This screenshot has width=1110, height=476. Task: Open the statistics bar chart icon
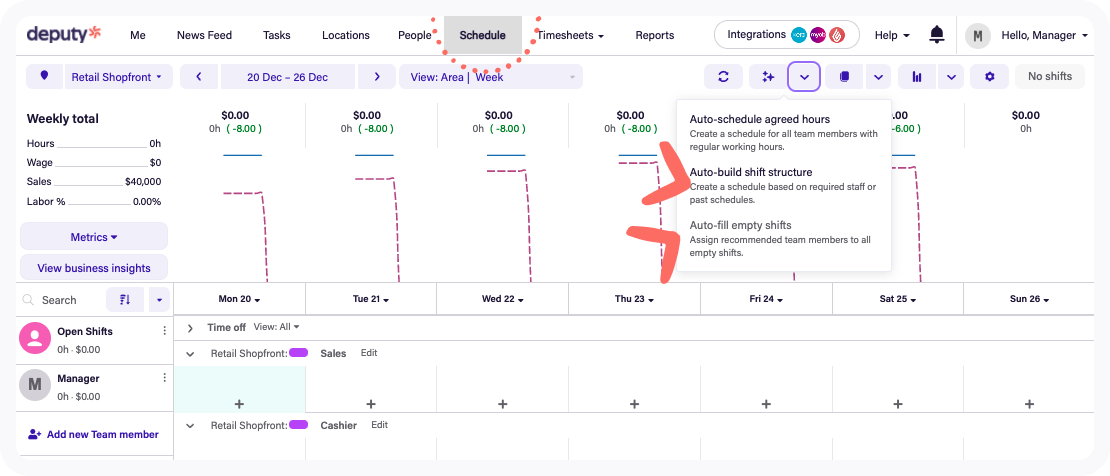917,77
